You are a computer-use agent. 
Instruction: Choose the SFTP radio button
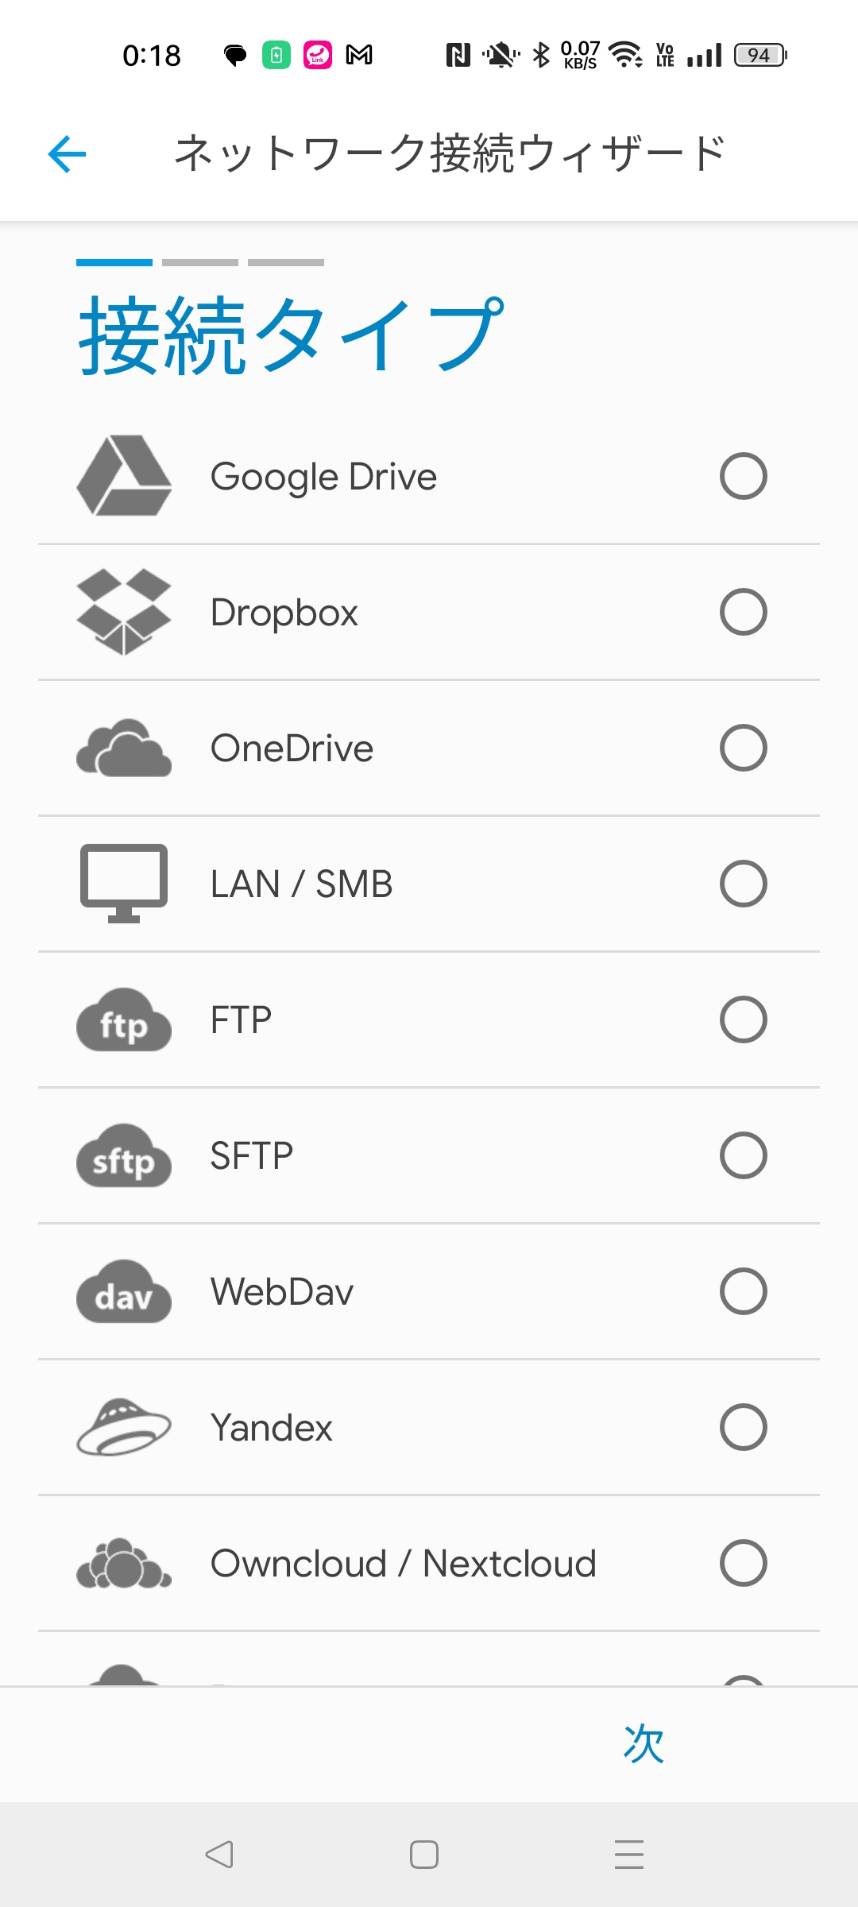click(743, 1156)
